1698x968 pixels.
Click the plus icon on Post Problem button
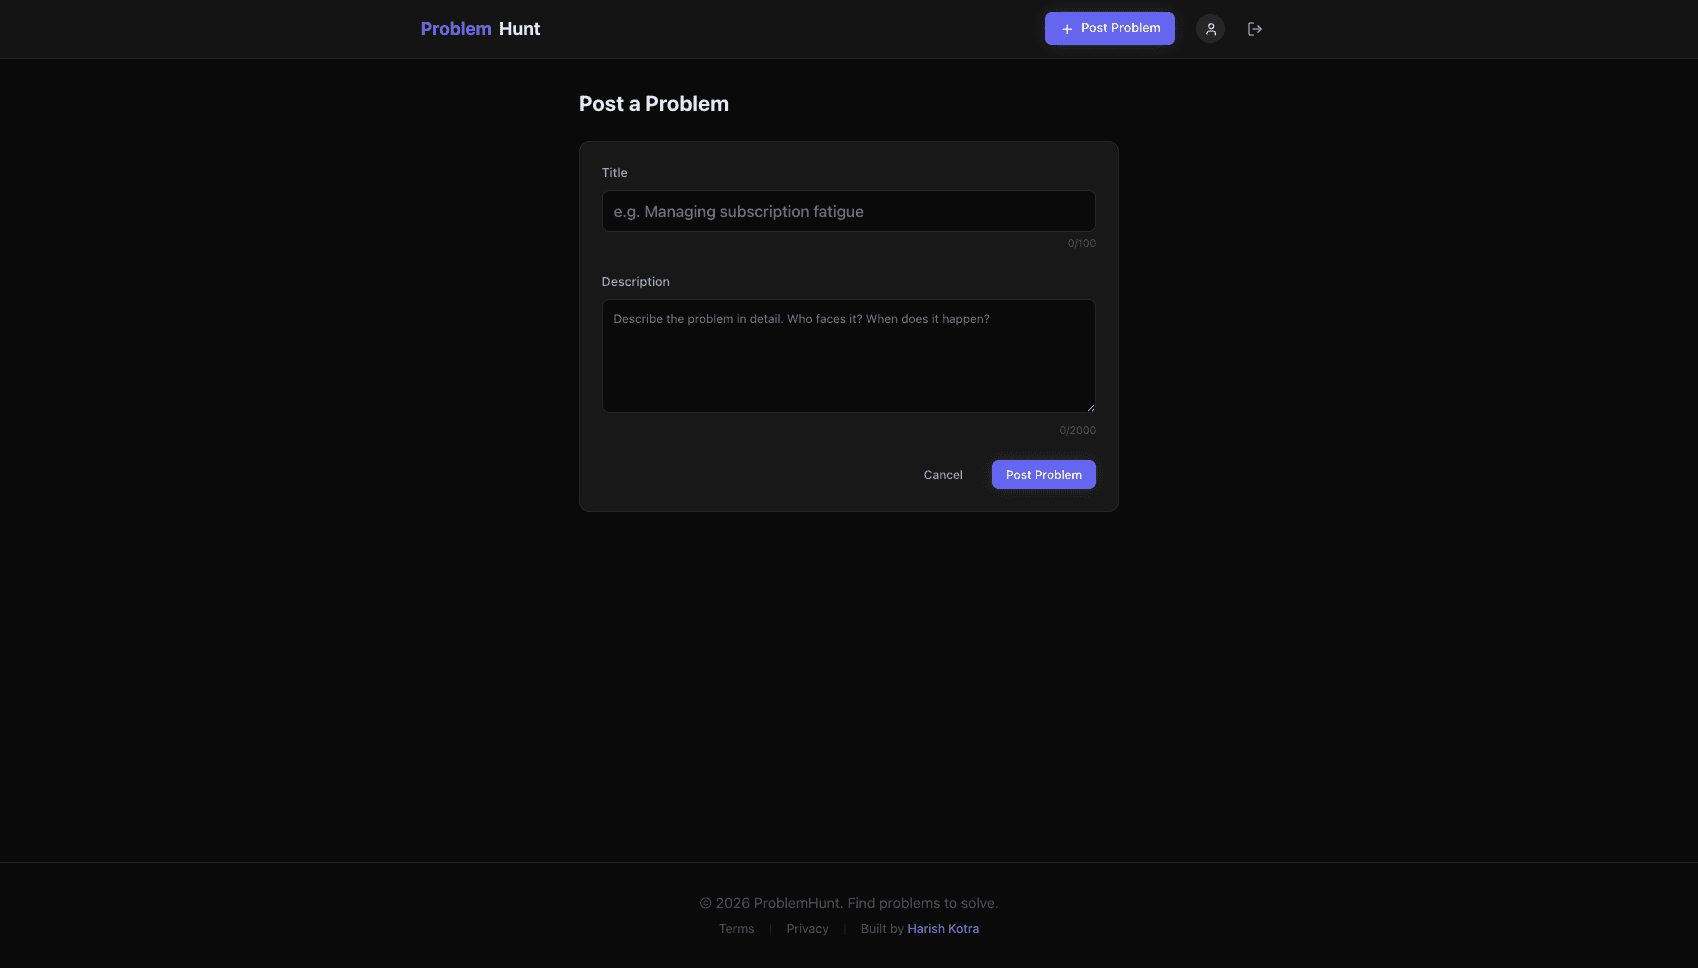point(1067,29)
